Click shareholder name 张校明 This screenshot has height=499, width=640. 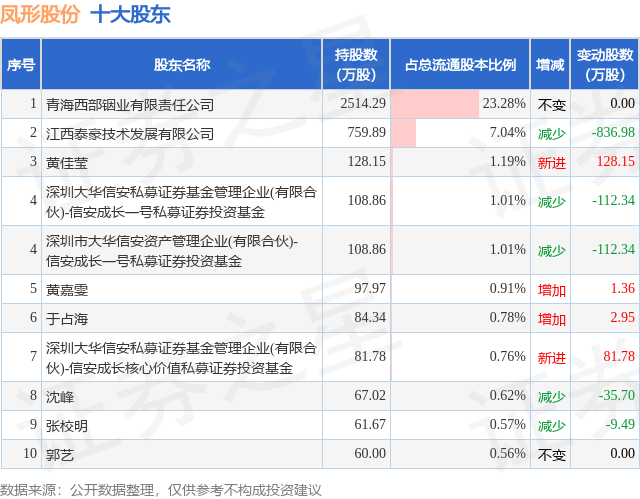[x=67, y=426]
